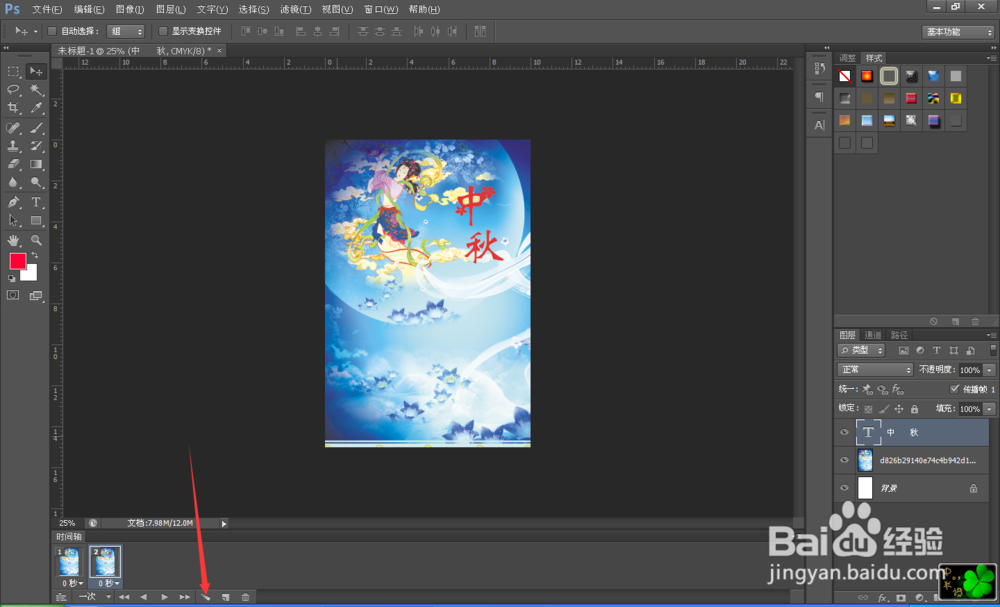
Task: Select the Eraser tool
Action: pos(13,164)
